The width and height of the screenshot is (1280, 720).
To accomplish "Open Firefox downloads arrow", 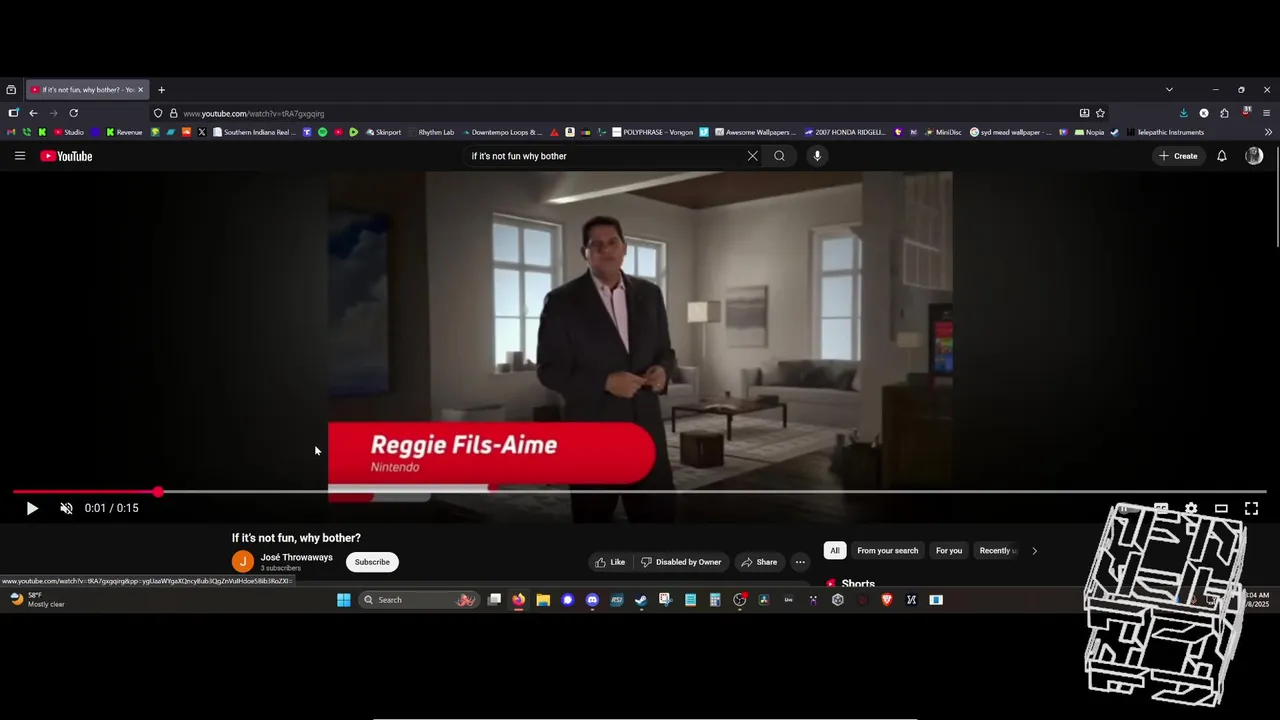I will tap(1183, 113).
